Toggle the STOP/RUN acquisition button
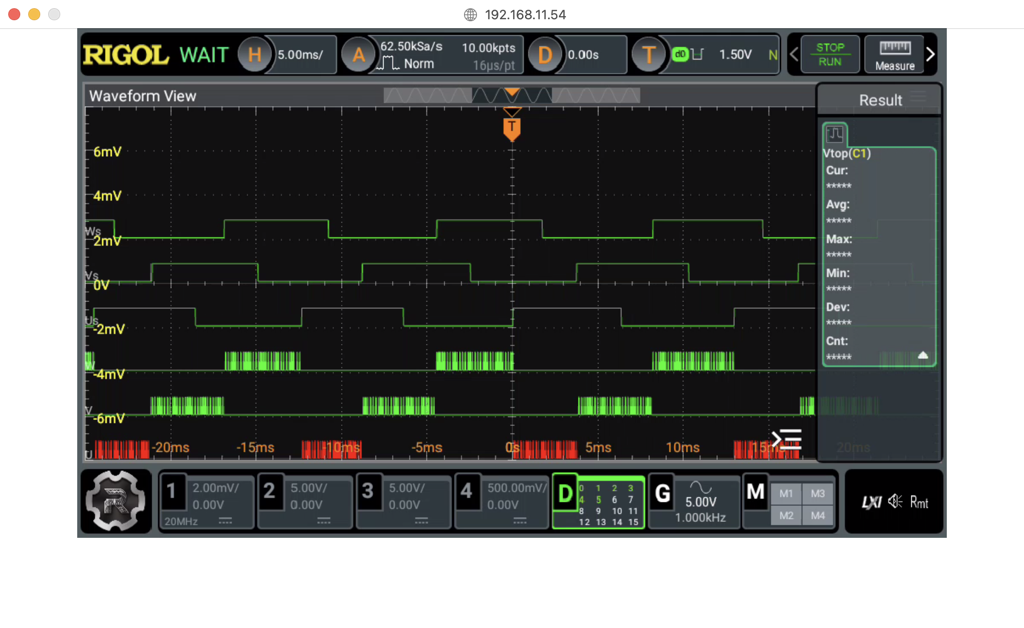Image resolution: width=1024 pixels, height=628 pixels. 829,54
